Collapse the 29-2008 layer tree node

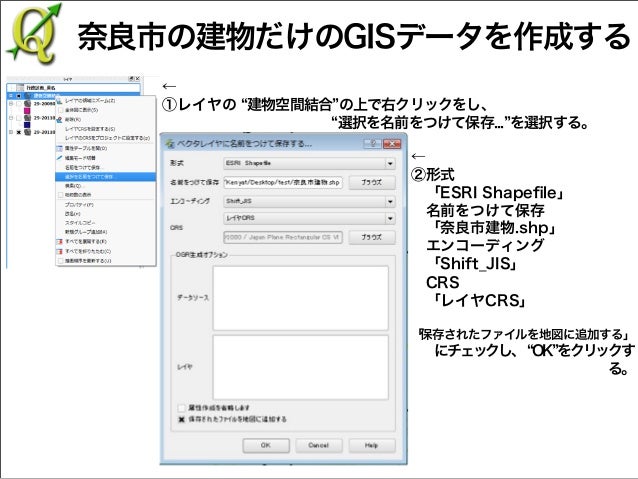pyautogui.click(x=11, y=104)
